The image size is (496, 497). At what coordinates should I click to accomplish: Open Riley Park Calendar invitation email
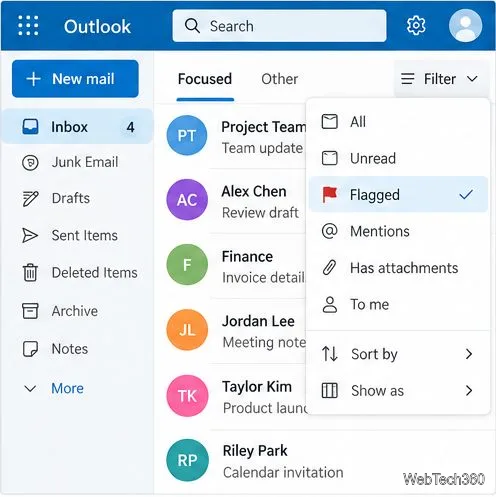325,461
